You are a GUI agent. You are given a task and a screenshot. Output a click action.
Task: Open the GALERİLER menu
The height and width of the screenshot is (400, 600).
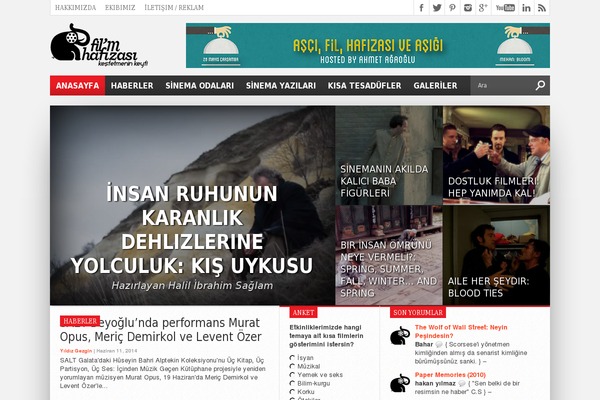point(435,85)
